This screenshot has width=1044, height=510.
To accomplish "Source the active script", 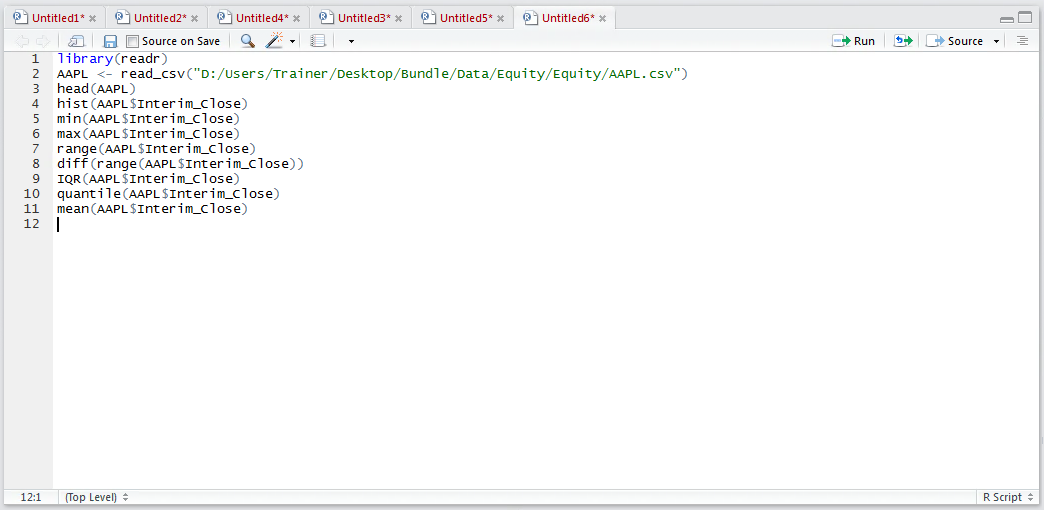I will pos(955,41).
